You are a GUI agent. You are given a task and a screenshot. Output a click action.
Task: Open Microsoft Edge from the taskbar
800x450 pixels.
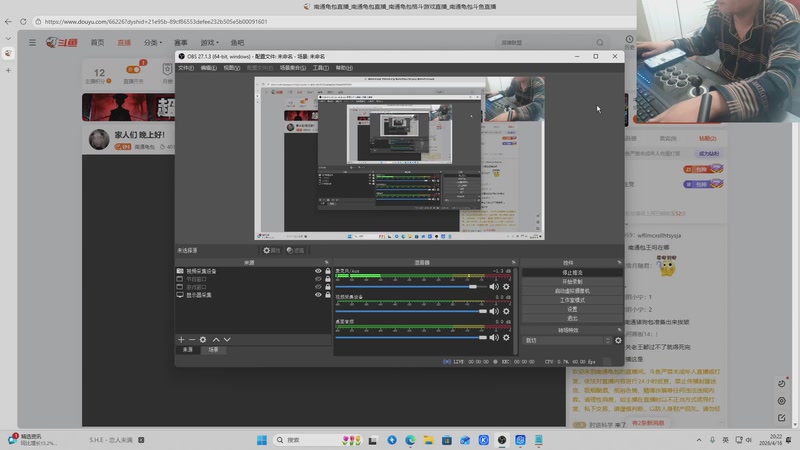tap(410, 440)
